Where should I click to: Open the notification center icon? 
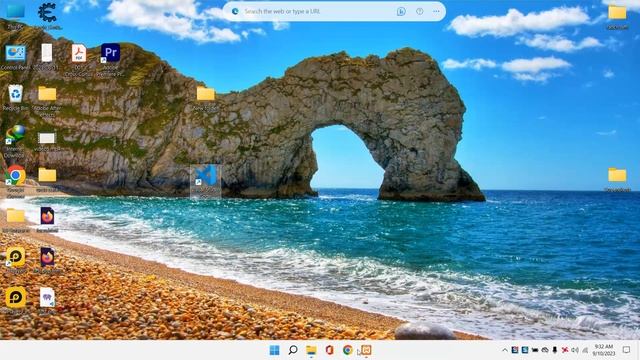(x=627, y=350)
